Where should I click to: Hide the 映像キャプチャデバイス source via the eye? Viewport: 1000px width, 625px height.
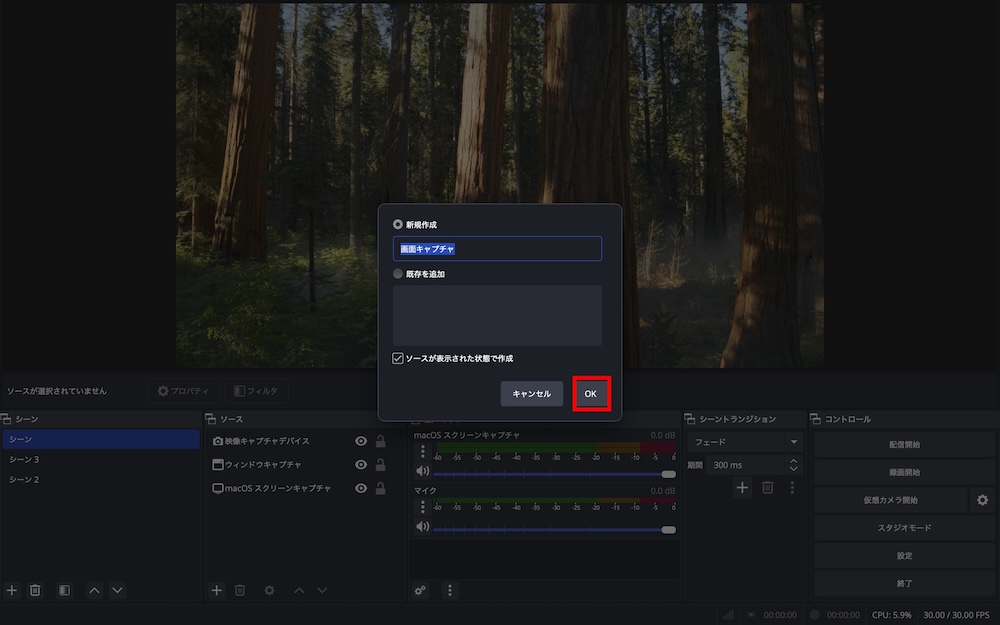(361, 441)
